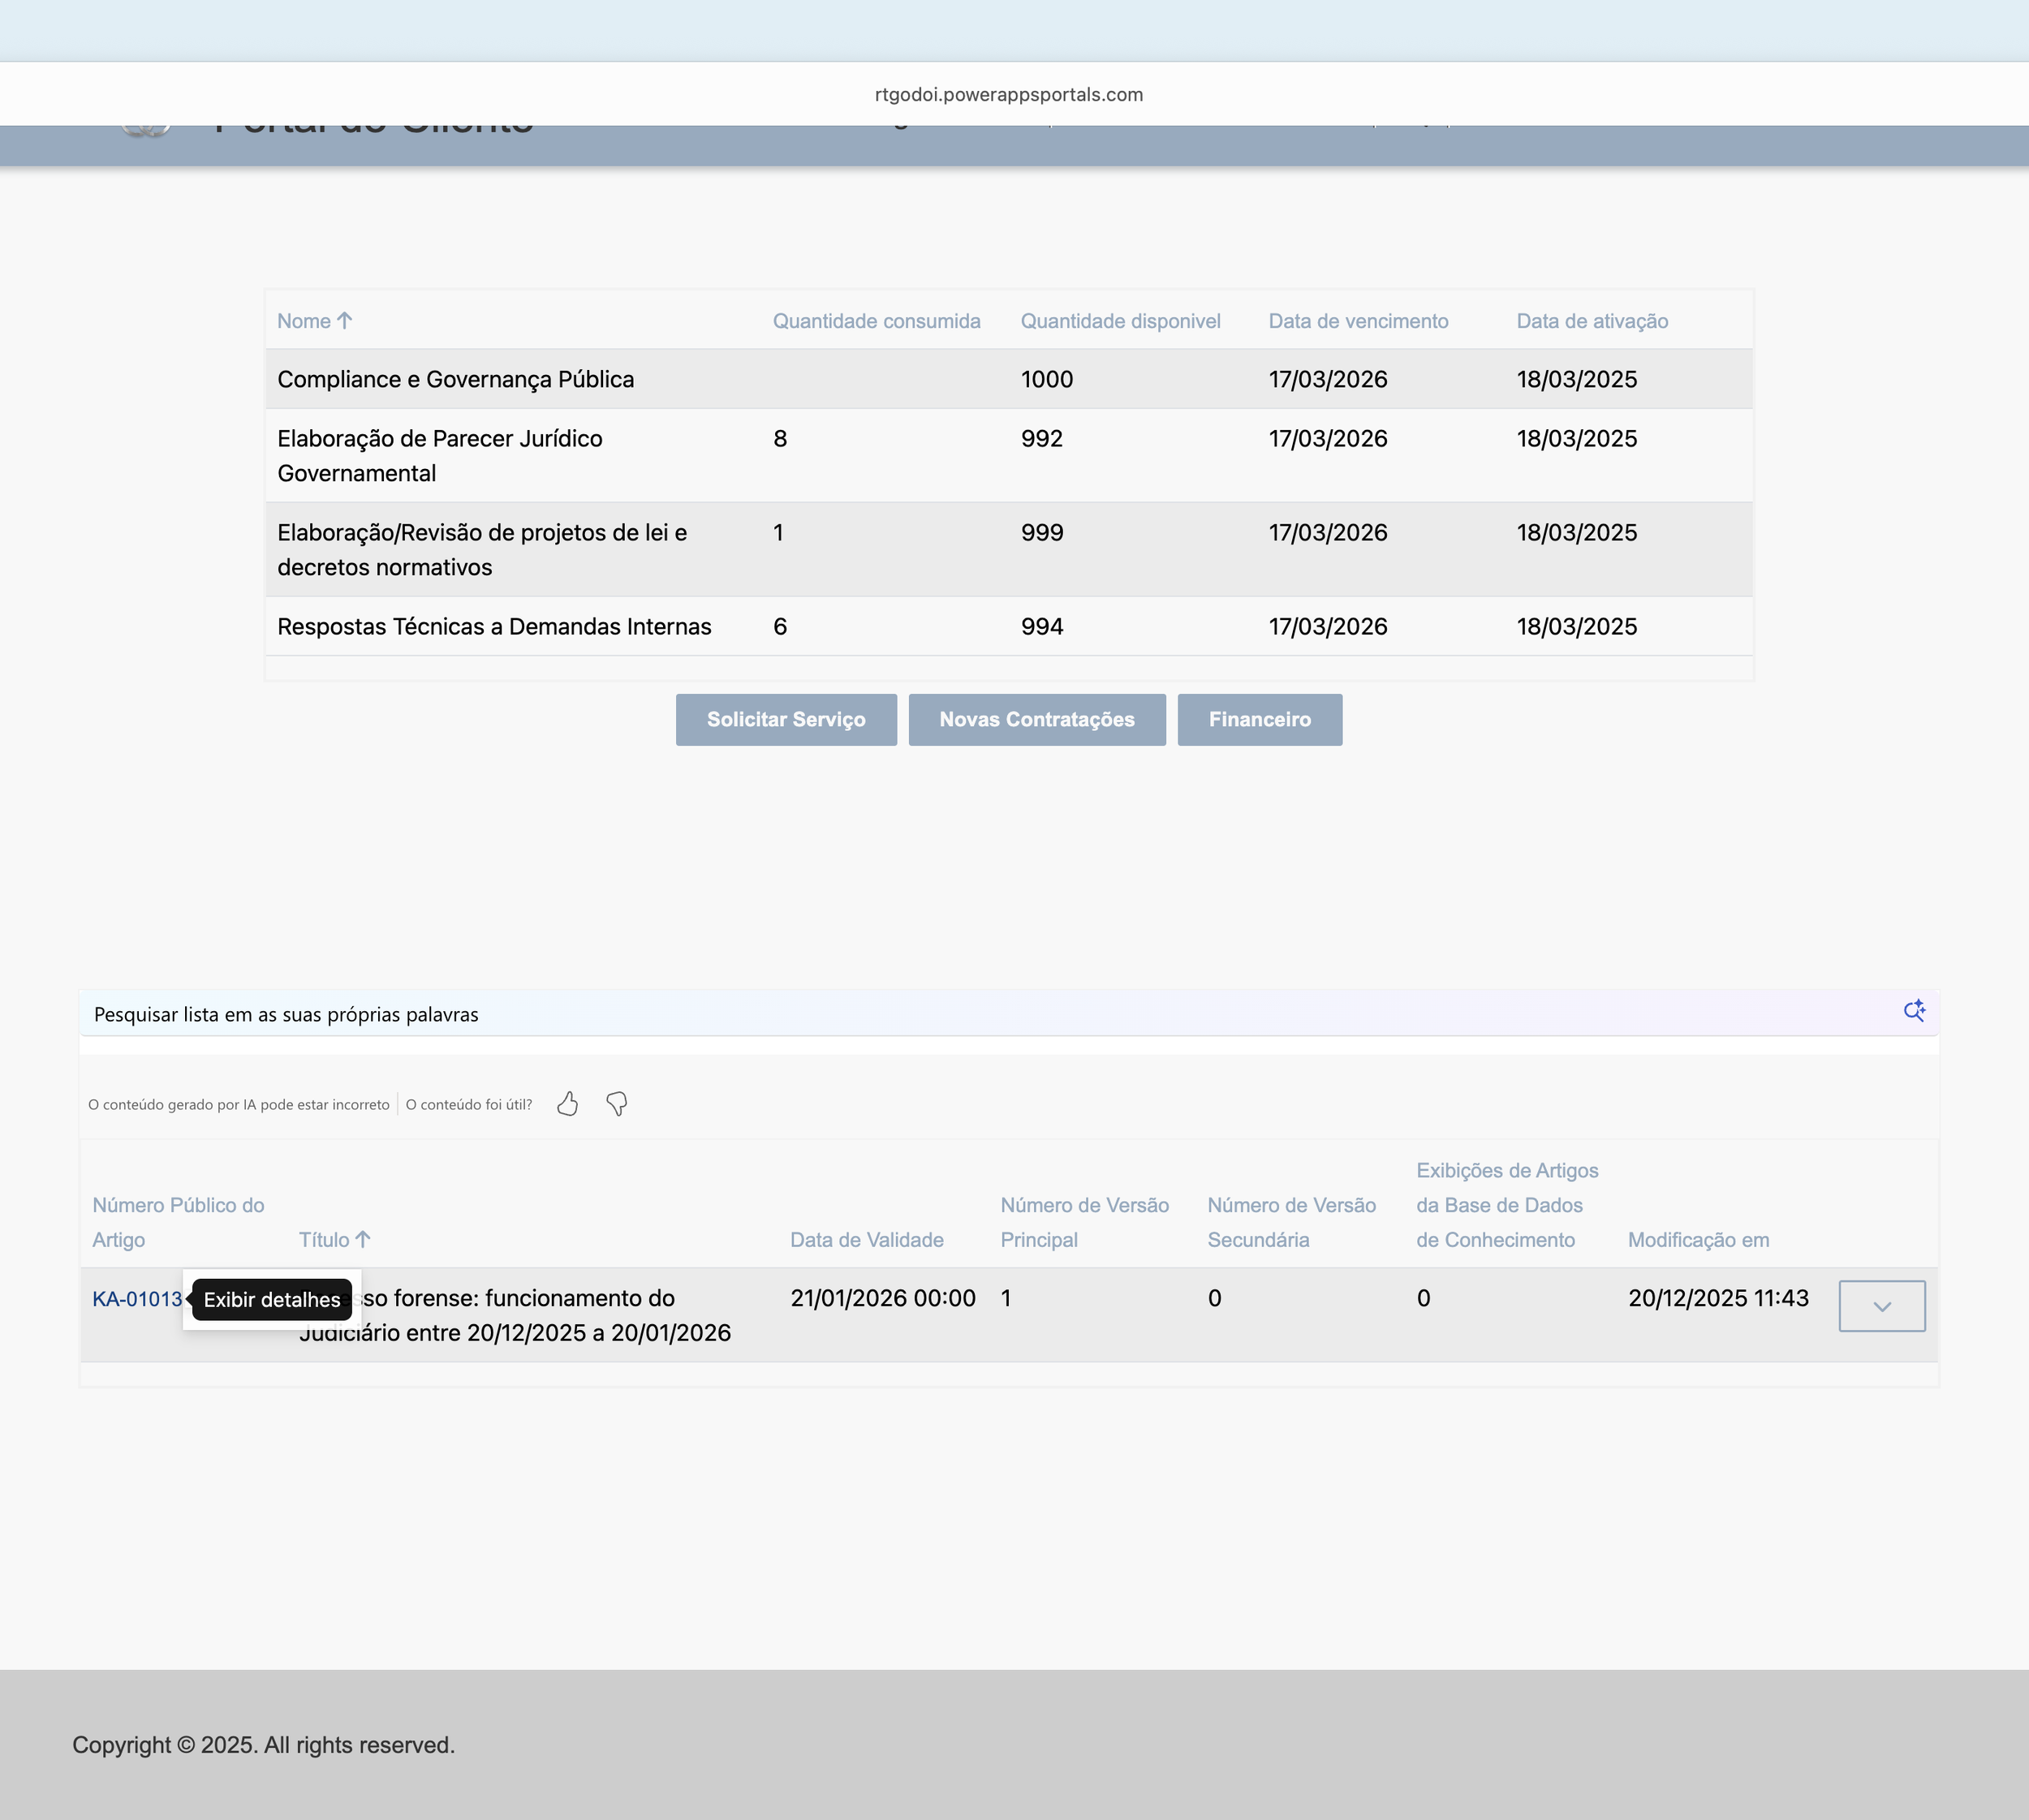Click the sort arrow next to Título
Image resolution: width=2029 pixels, height=1820 pixels.
363,1240
